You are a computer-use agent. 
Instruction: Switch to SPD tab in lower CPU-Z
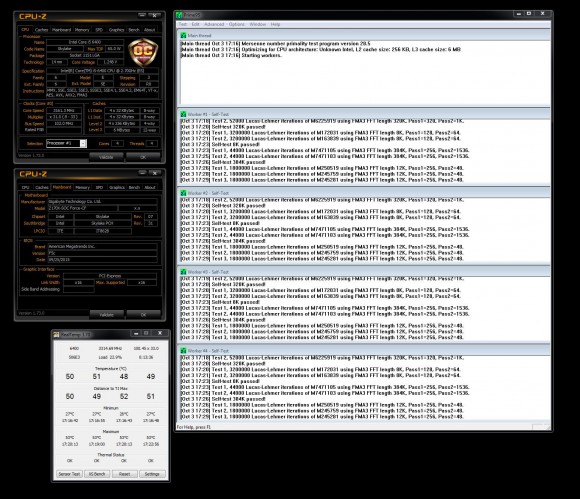[x=100, y=188]
